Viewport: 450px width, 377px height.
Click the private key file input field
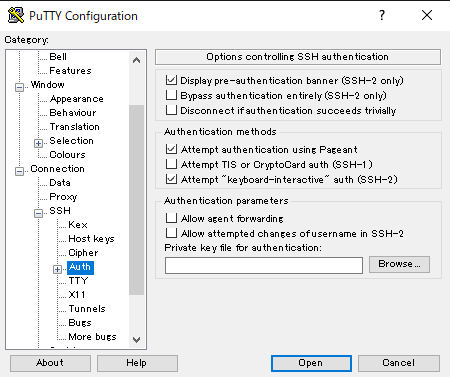[264, 265]
